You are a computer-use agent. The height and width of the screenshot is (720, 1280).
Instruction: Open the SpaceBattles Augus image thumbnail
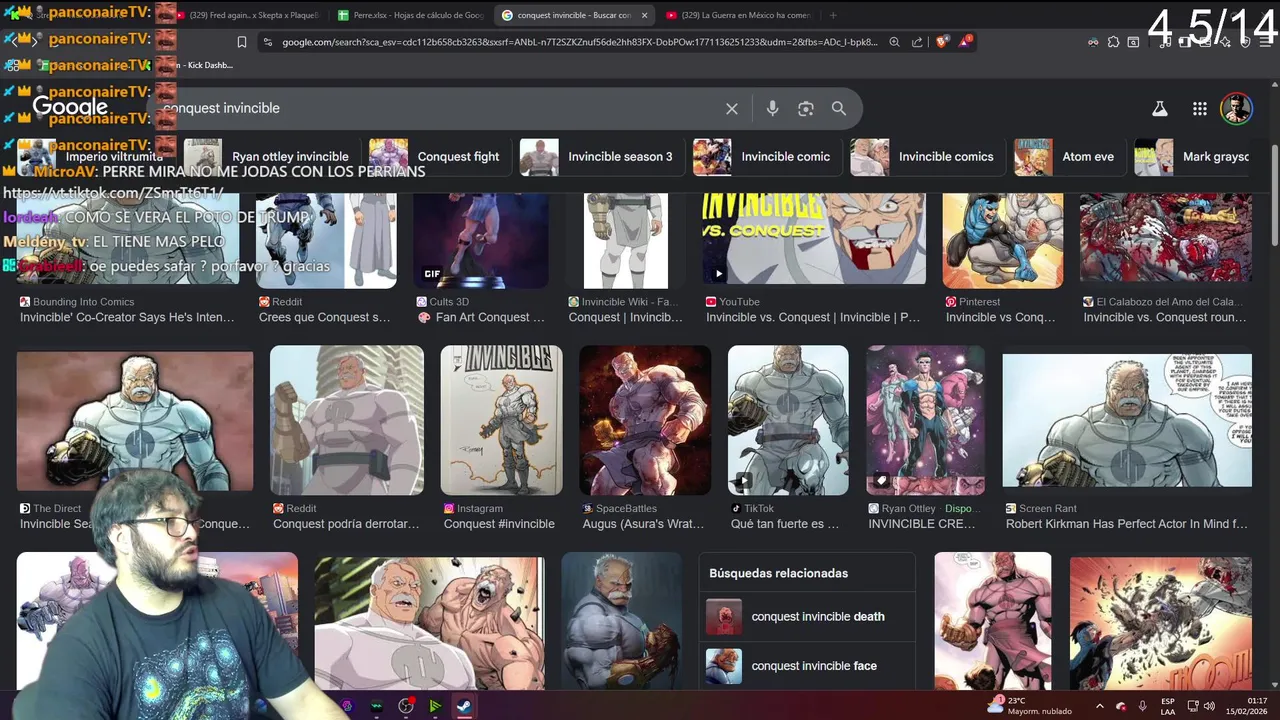[645, 420]
